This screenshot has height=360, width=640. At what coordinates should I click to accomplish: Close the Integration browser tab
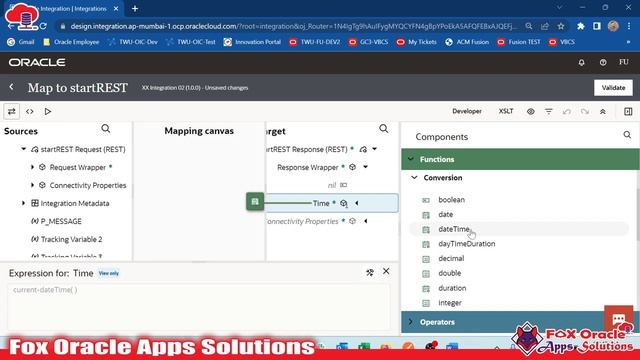[x=116, y=9]
